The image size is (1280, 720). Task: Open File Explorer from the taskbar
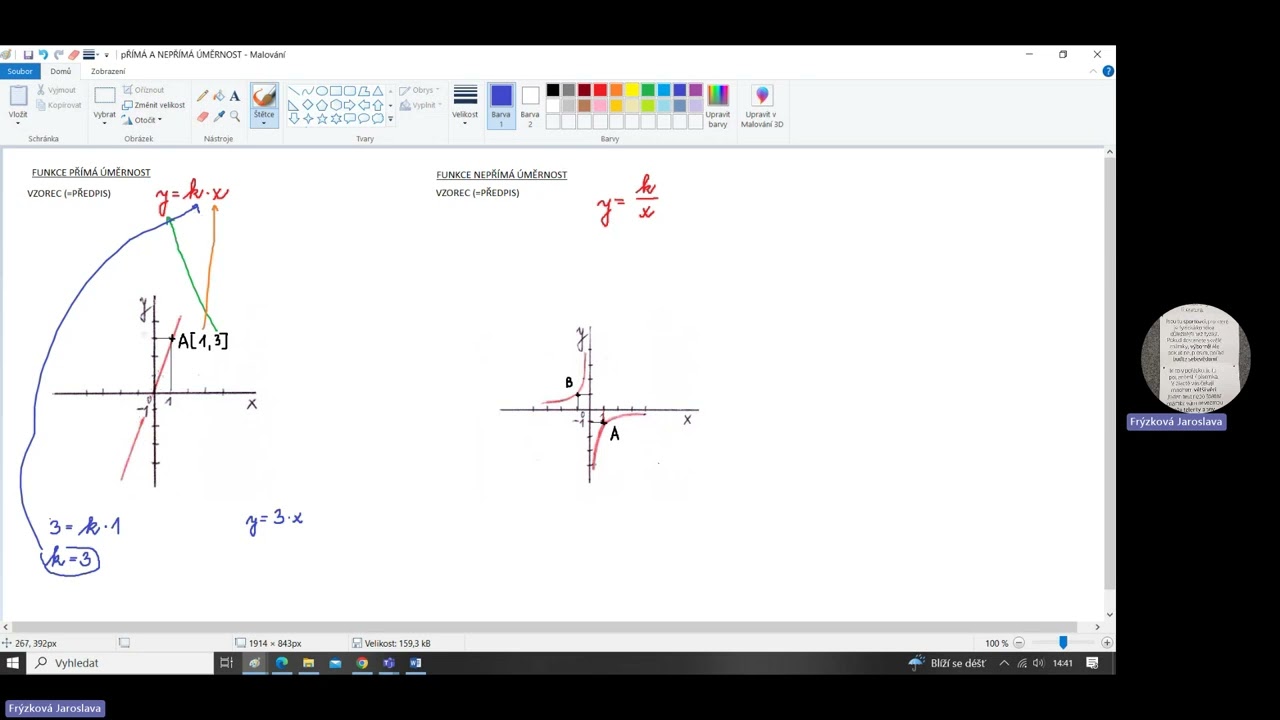click(x=308, y=663)
